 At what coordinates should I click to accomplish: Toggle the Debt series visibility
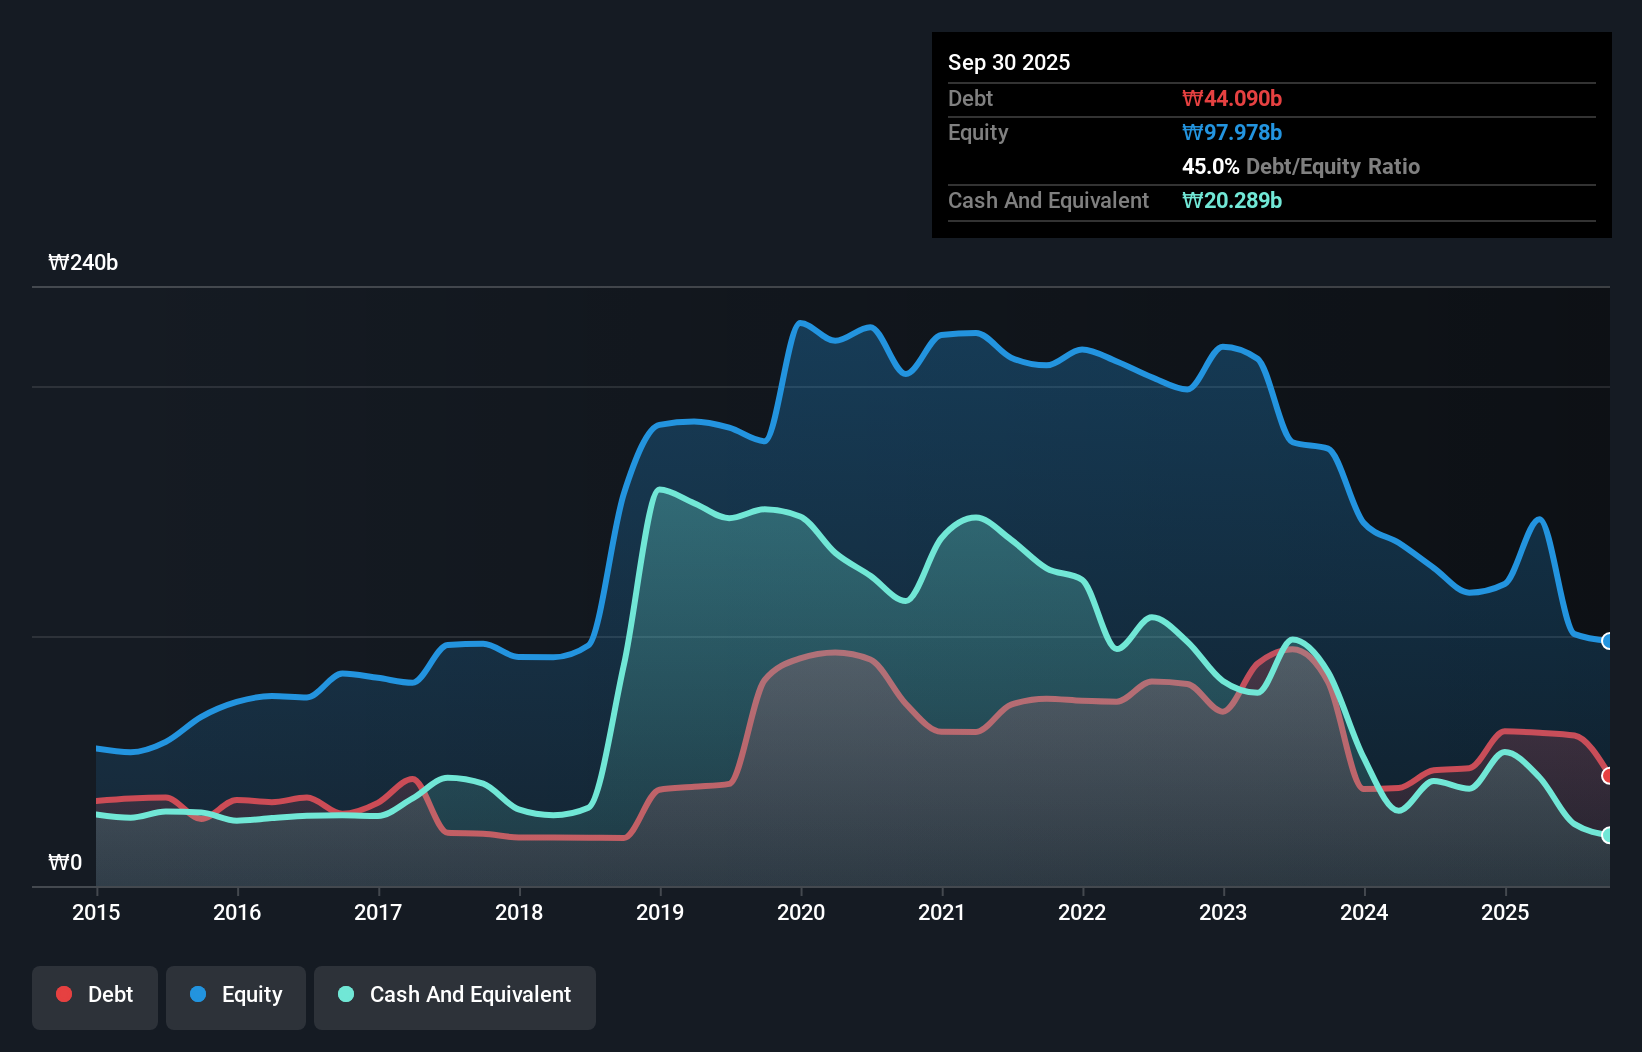(x=95, y=995)
